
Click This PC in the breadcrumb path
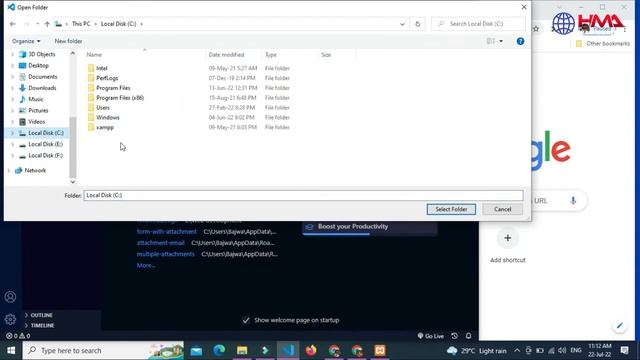click(x=81, y=24)
